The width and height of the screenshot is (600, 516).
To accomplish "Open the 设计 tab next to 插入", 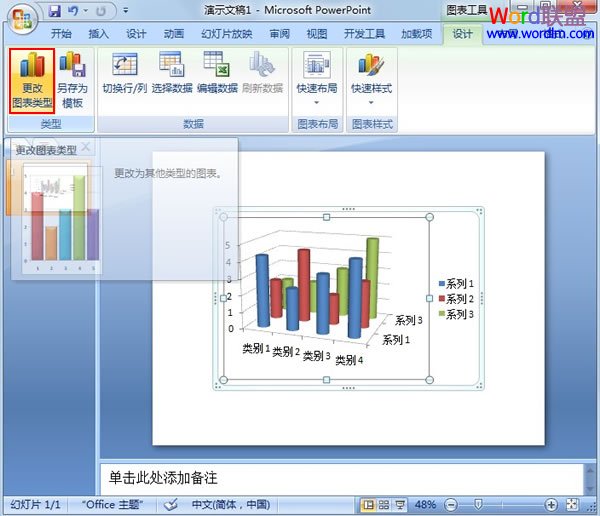I will pos(136,34).
